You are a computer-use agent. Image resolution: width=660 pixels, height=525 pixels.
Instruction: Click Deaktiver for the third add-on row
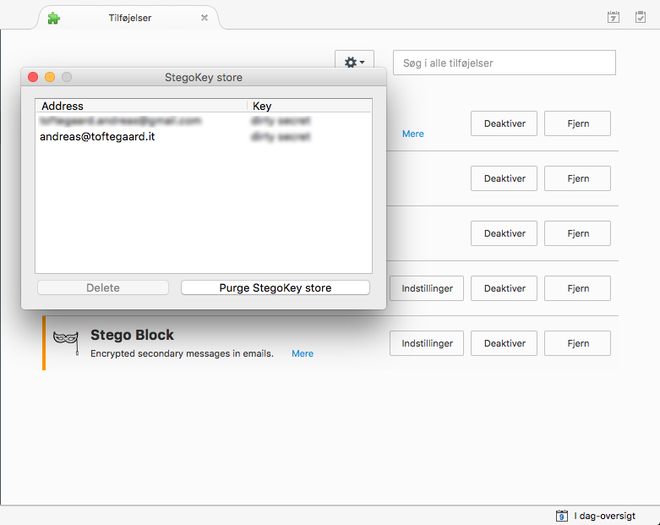point(504,233)
